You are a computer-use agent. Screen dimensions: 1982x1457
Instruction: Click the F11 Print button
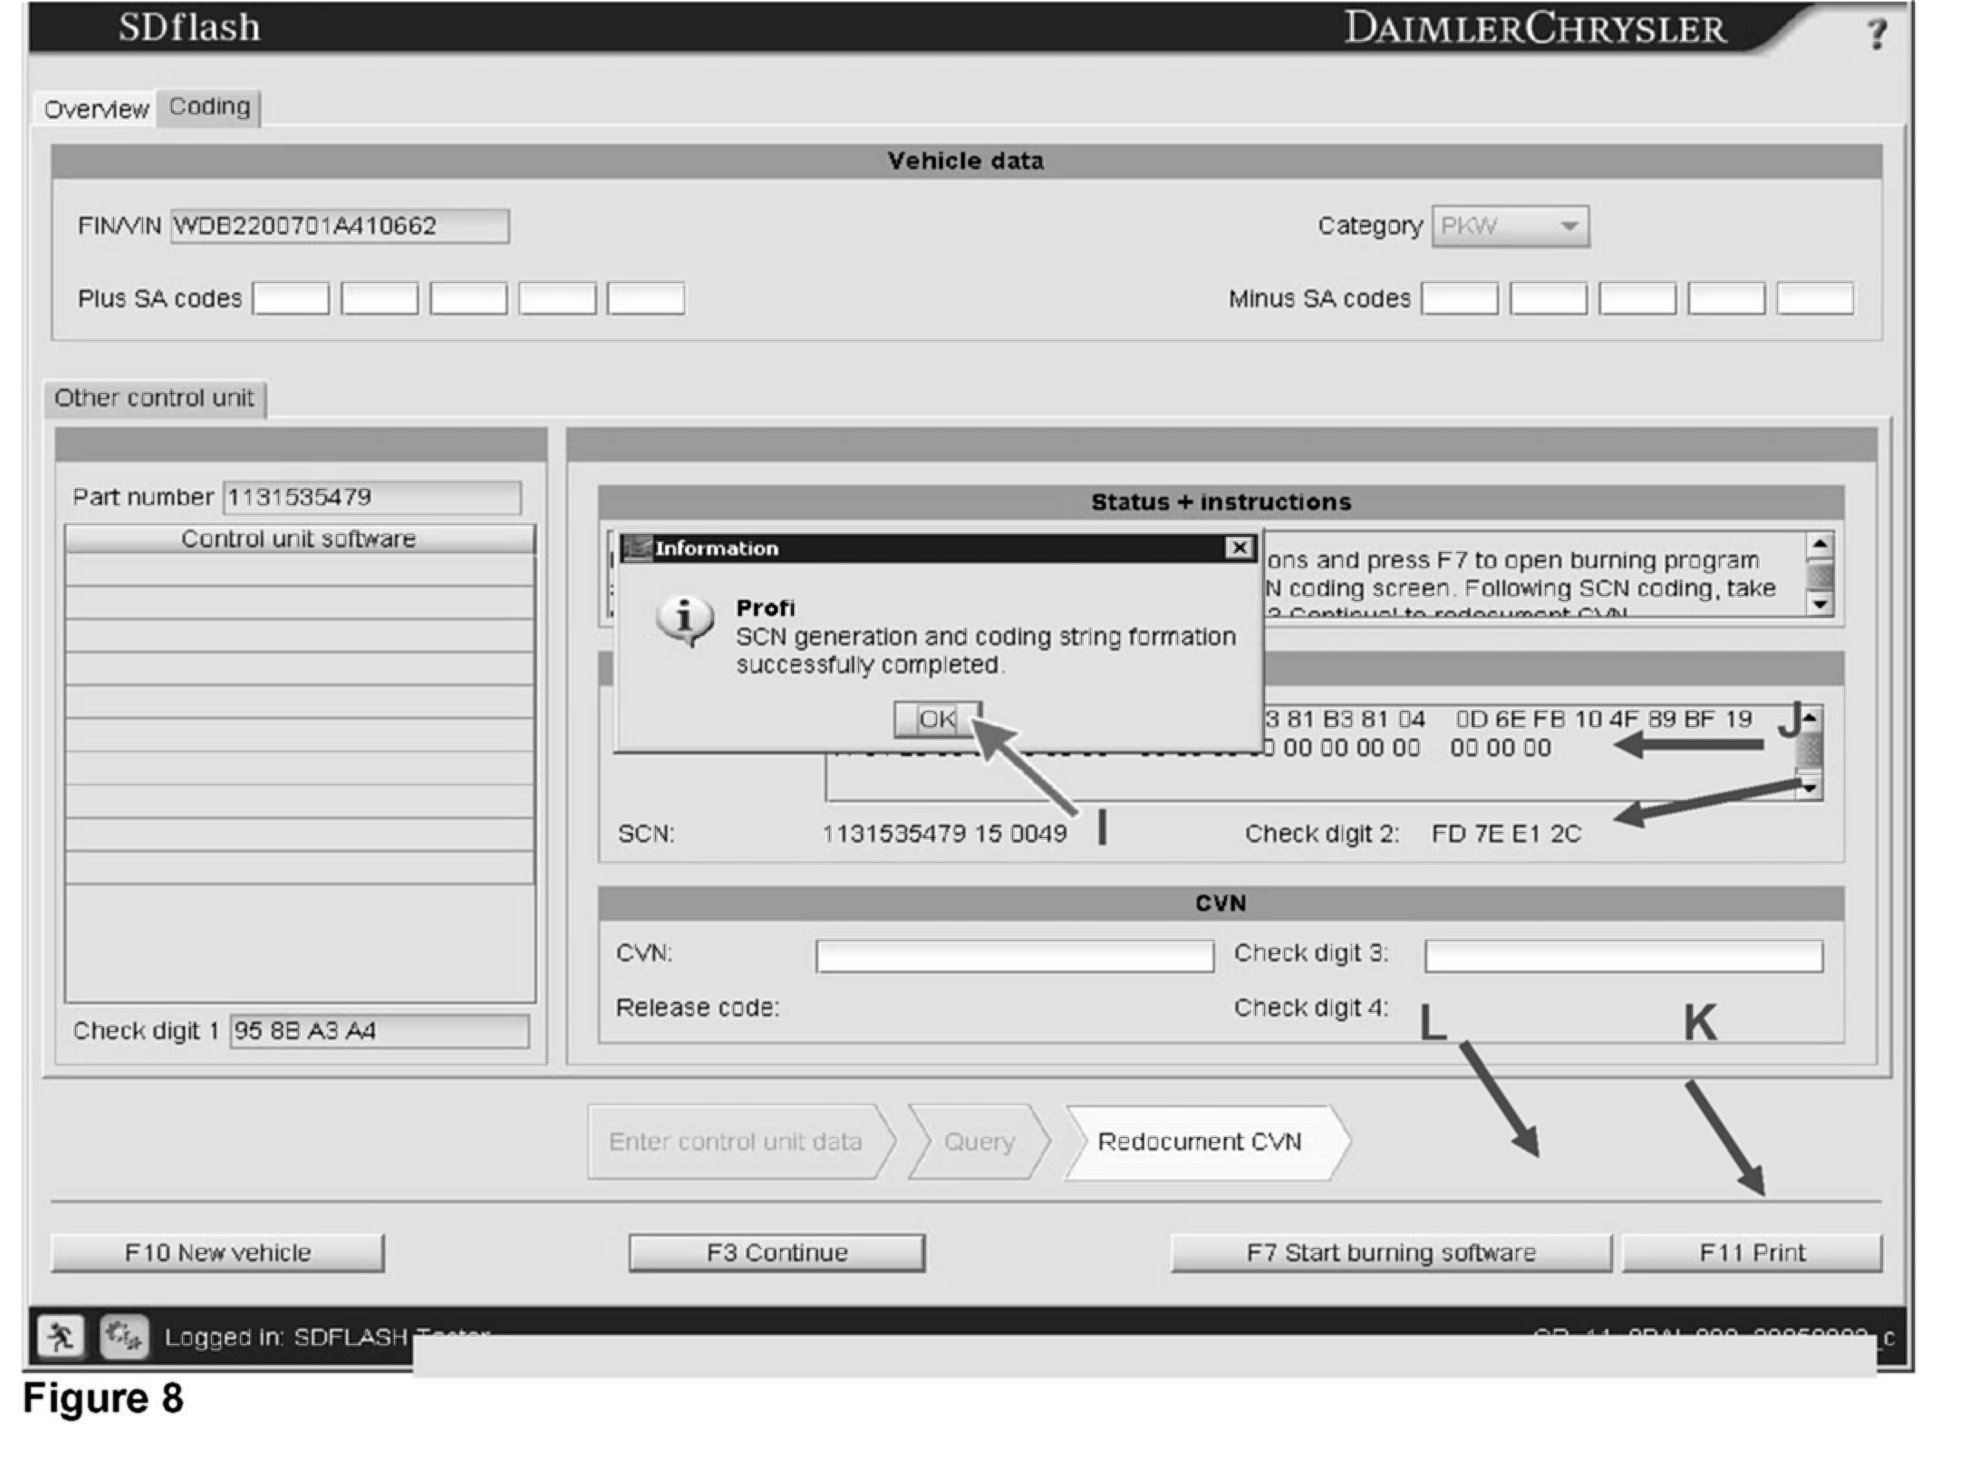[1752, 1252]
